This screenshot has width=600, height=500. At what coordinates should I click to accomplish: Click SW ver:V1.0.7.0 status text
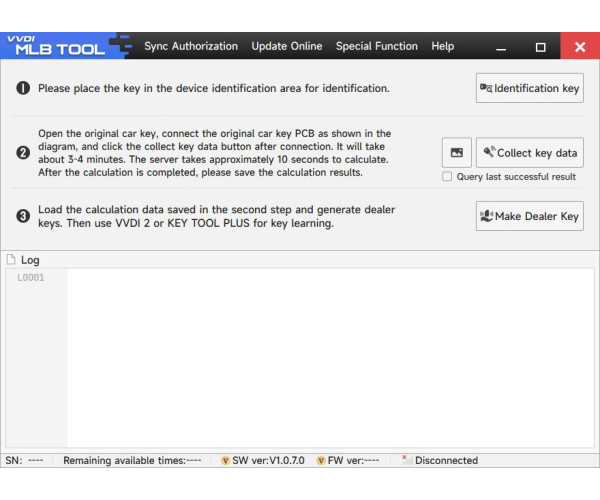coord(268,460)
